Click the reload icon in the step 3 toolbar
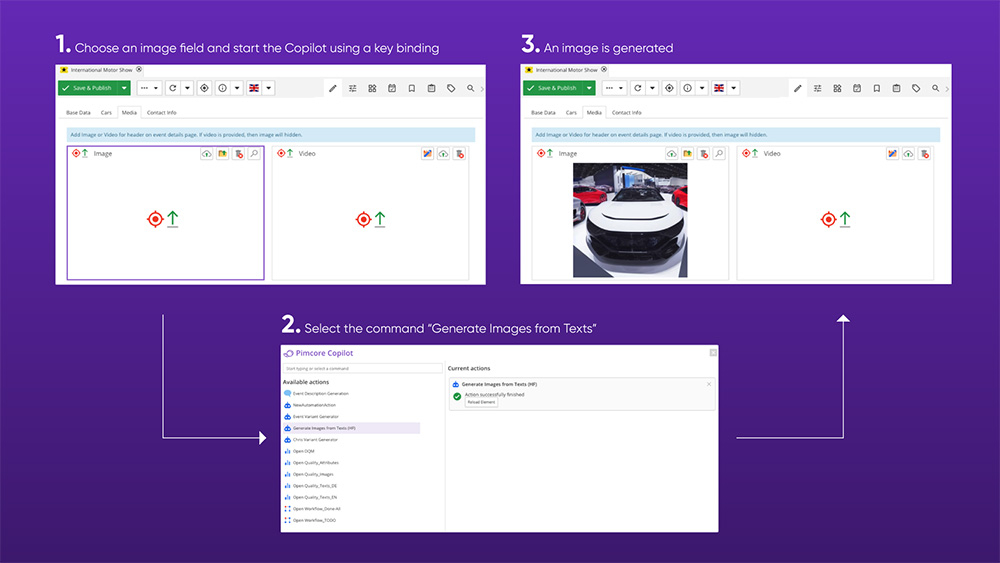Image resolution: width=1000 pixels, height=563 pixels. (638, 88)
